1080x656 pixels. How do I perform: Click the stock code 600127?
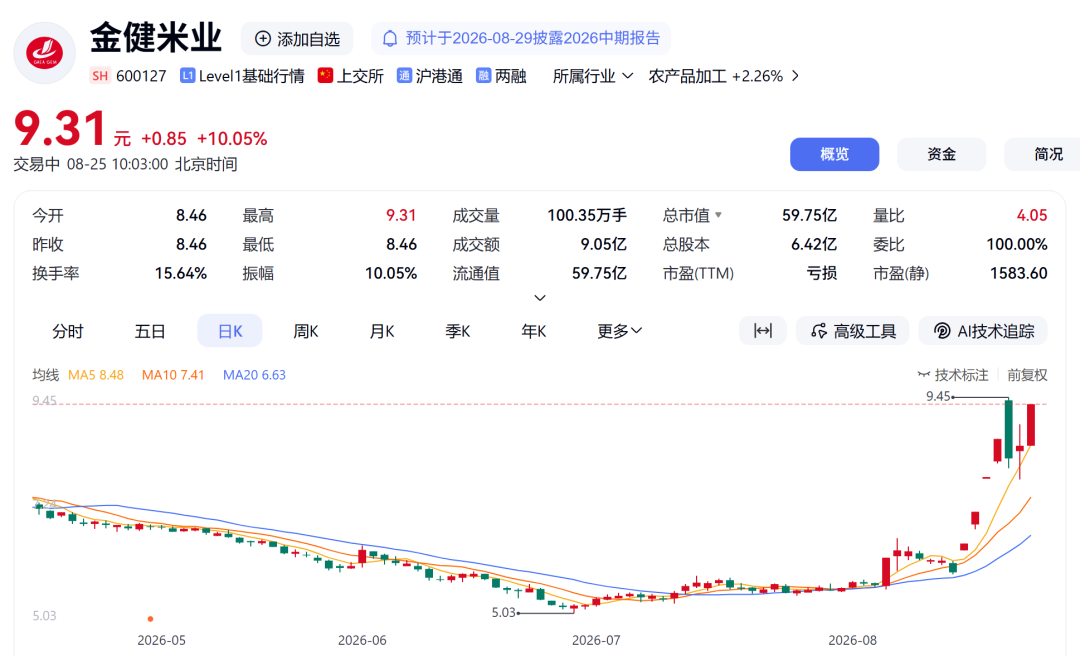coord(141,76)
